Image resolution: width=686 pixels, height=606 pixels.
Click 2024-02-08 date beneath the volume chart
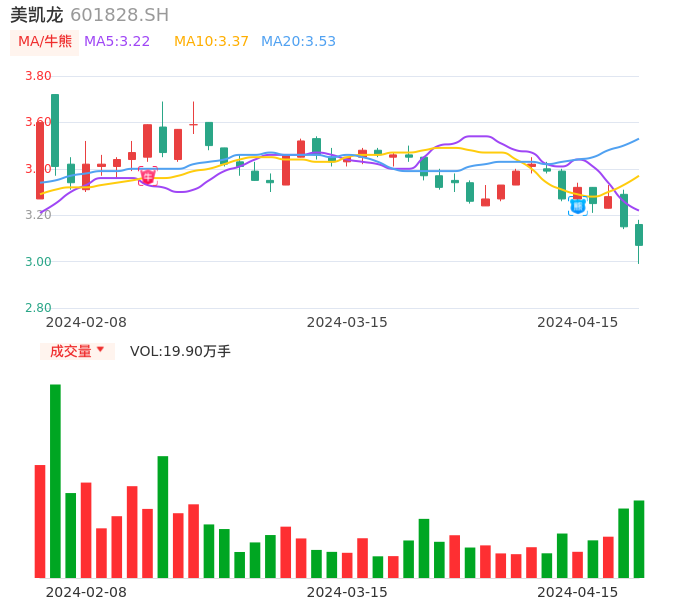point(86,592)
